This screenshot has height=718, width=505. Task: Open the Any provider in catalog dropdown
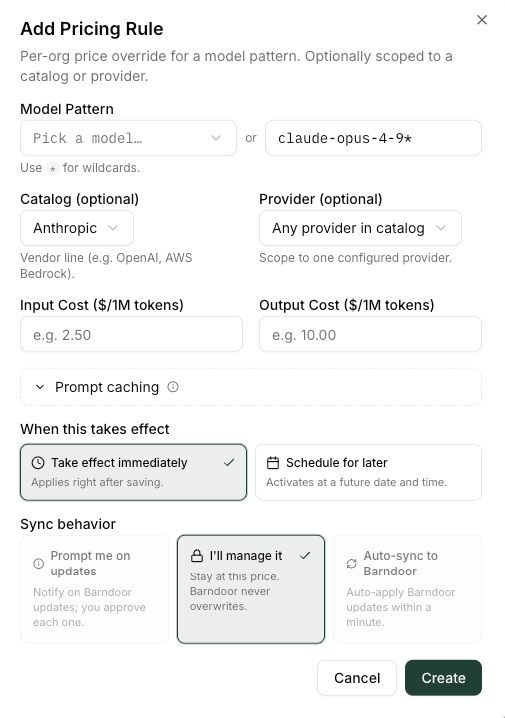[360, 228]
